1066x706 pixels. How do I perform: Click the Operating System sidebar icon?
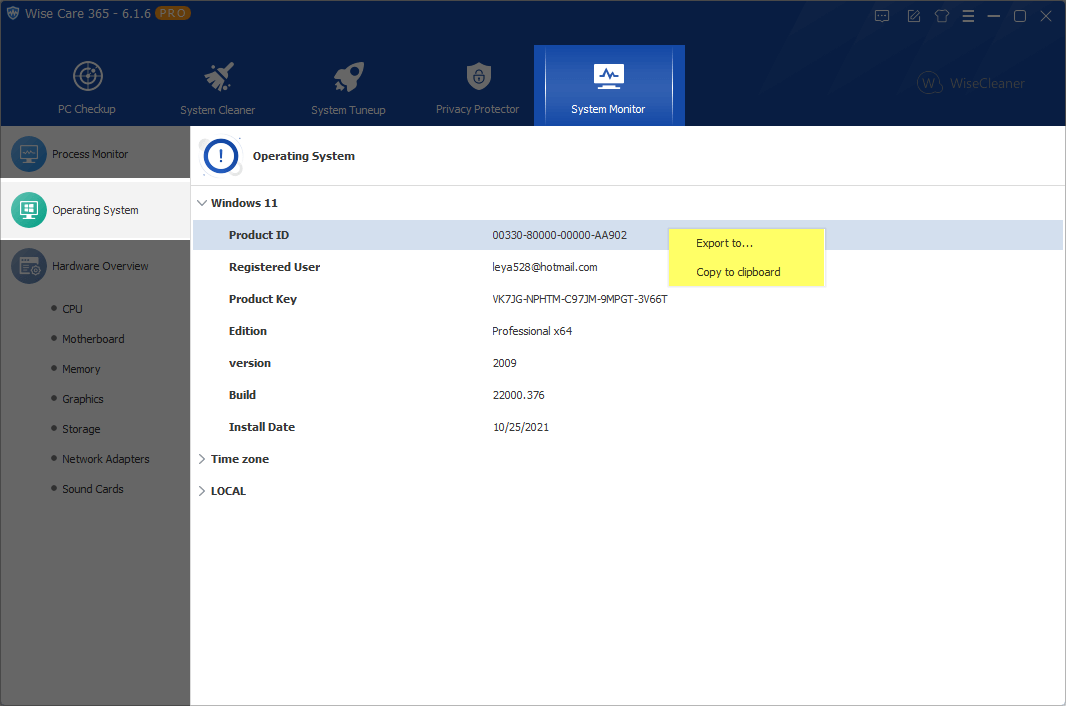[29, 209]
